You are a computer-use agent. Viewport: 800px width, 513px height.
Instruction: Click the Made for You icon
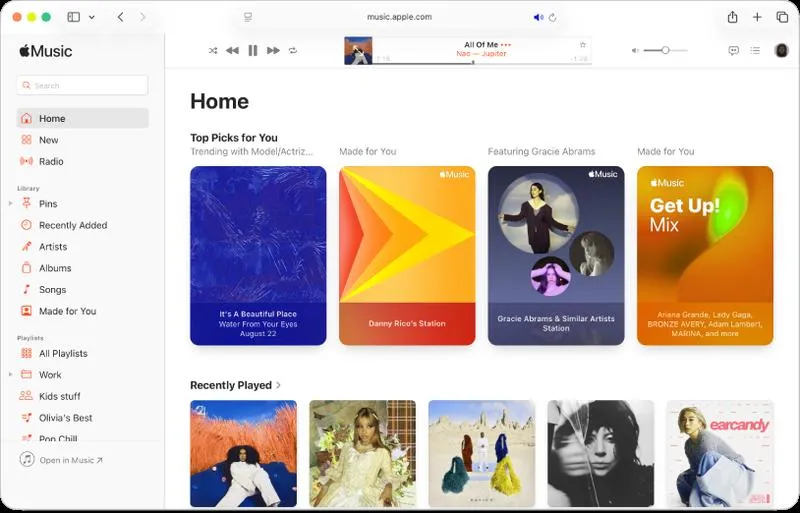pyautogui.click(x=27, y=311)
